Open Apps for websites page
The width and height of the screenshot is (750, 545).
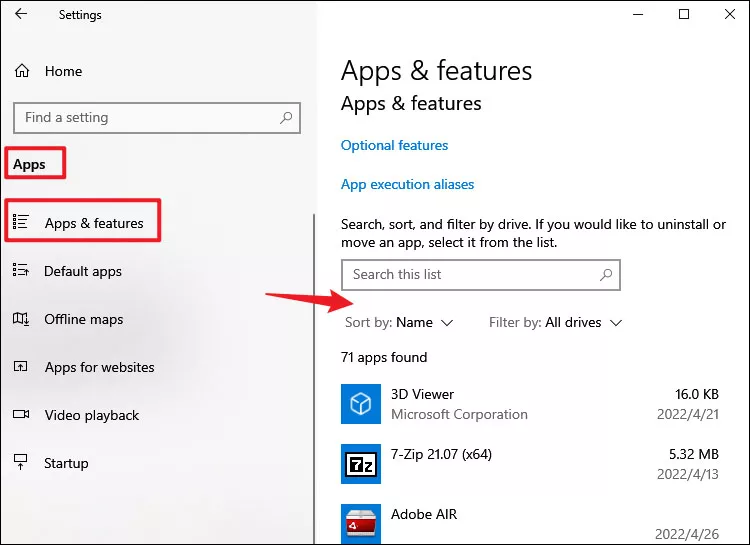(99, 367)
